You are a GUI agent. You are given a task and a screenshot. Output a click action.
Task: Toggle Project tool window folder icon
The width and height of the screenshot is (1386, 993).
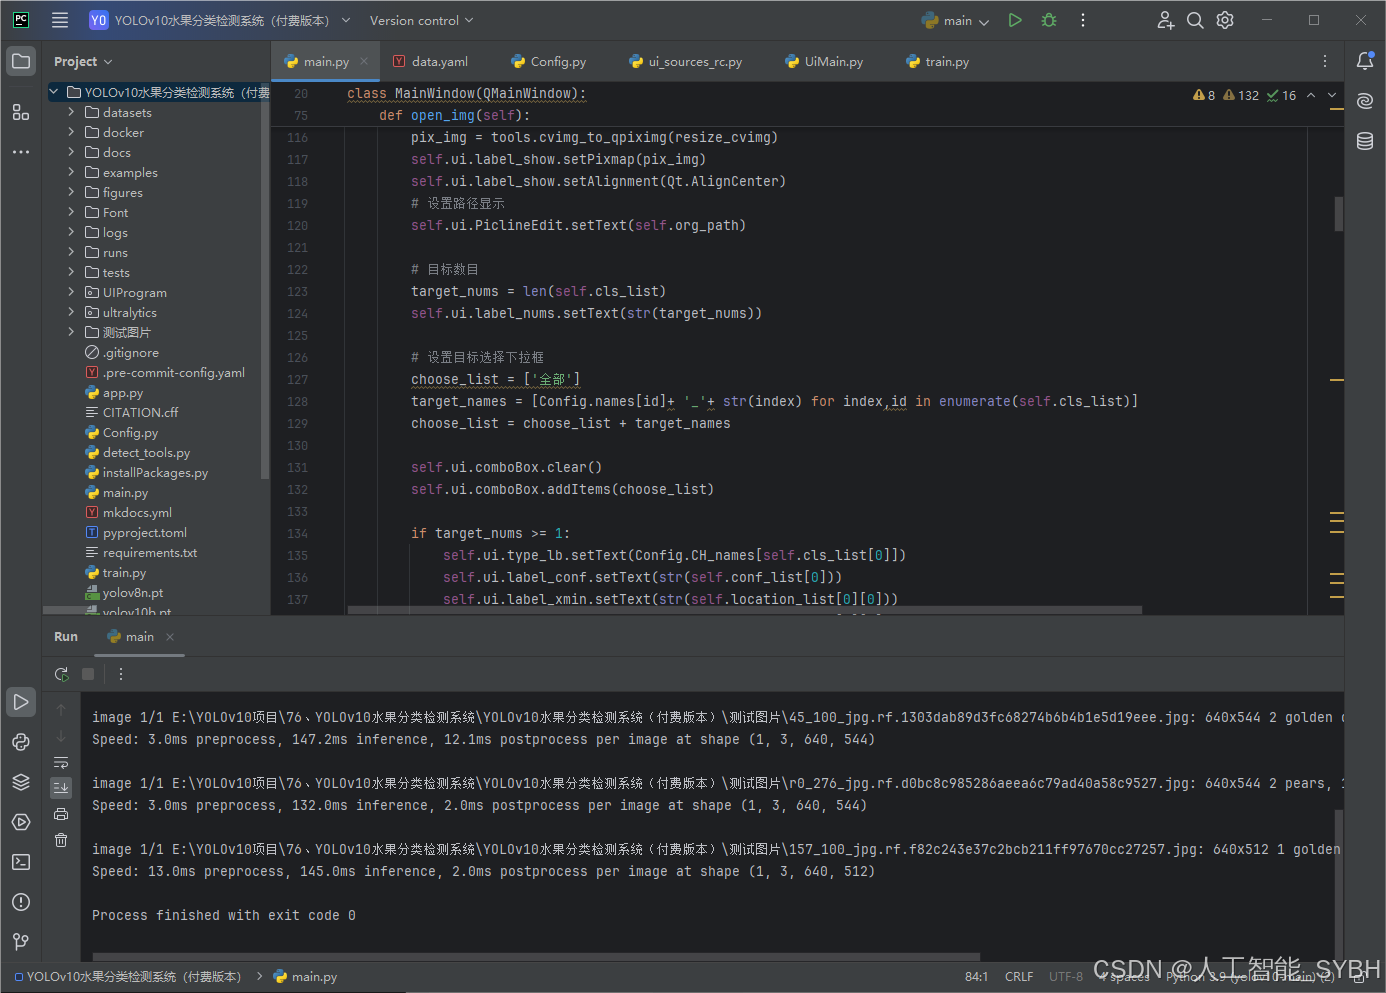tap(21, 62)
